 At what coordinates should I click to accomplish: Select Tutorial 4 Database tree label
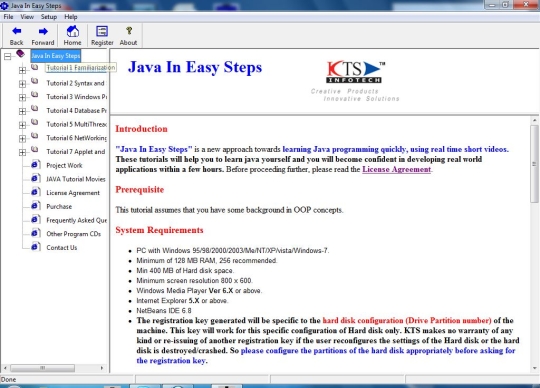point(76,111)
